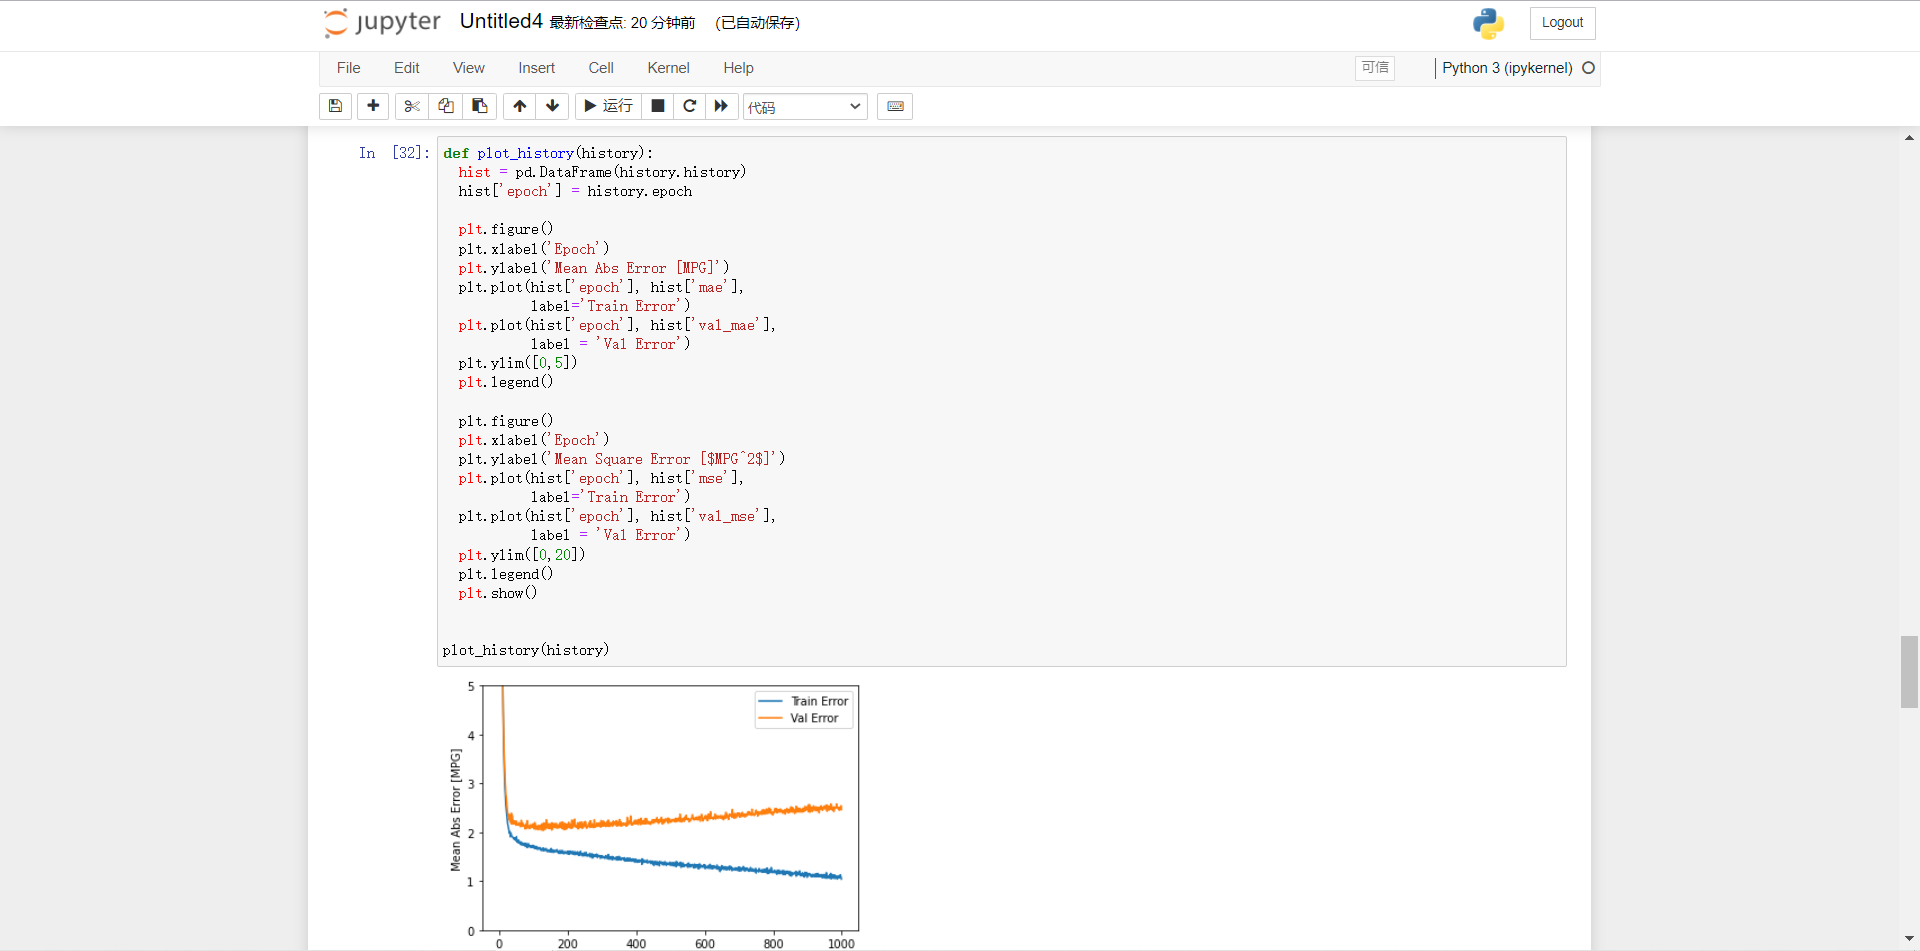Viewport: 1920px width, 951px height.
Task: Rename notebook title Untitled4
Action: [501, 21]
